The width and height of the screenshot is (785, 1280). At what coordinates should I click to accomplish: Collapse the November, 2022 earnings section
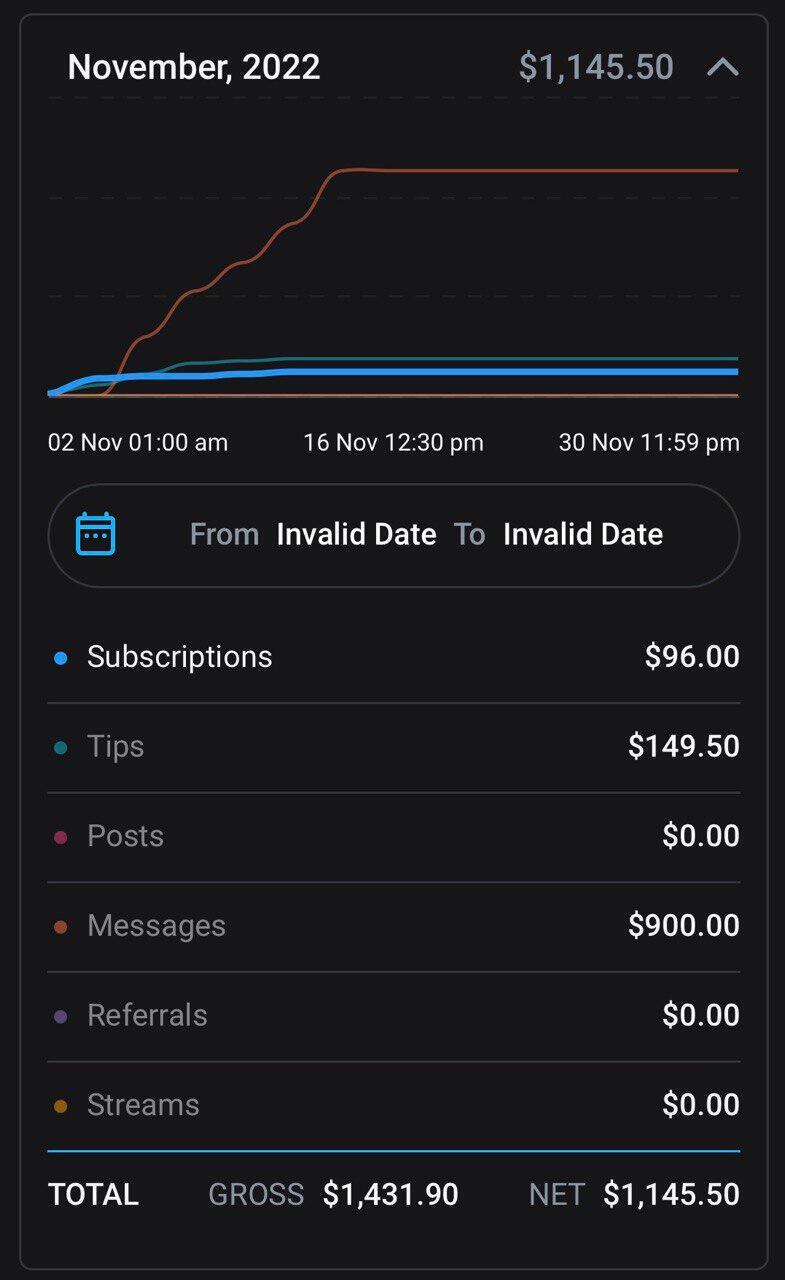722,67
